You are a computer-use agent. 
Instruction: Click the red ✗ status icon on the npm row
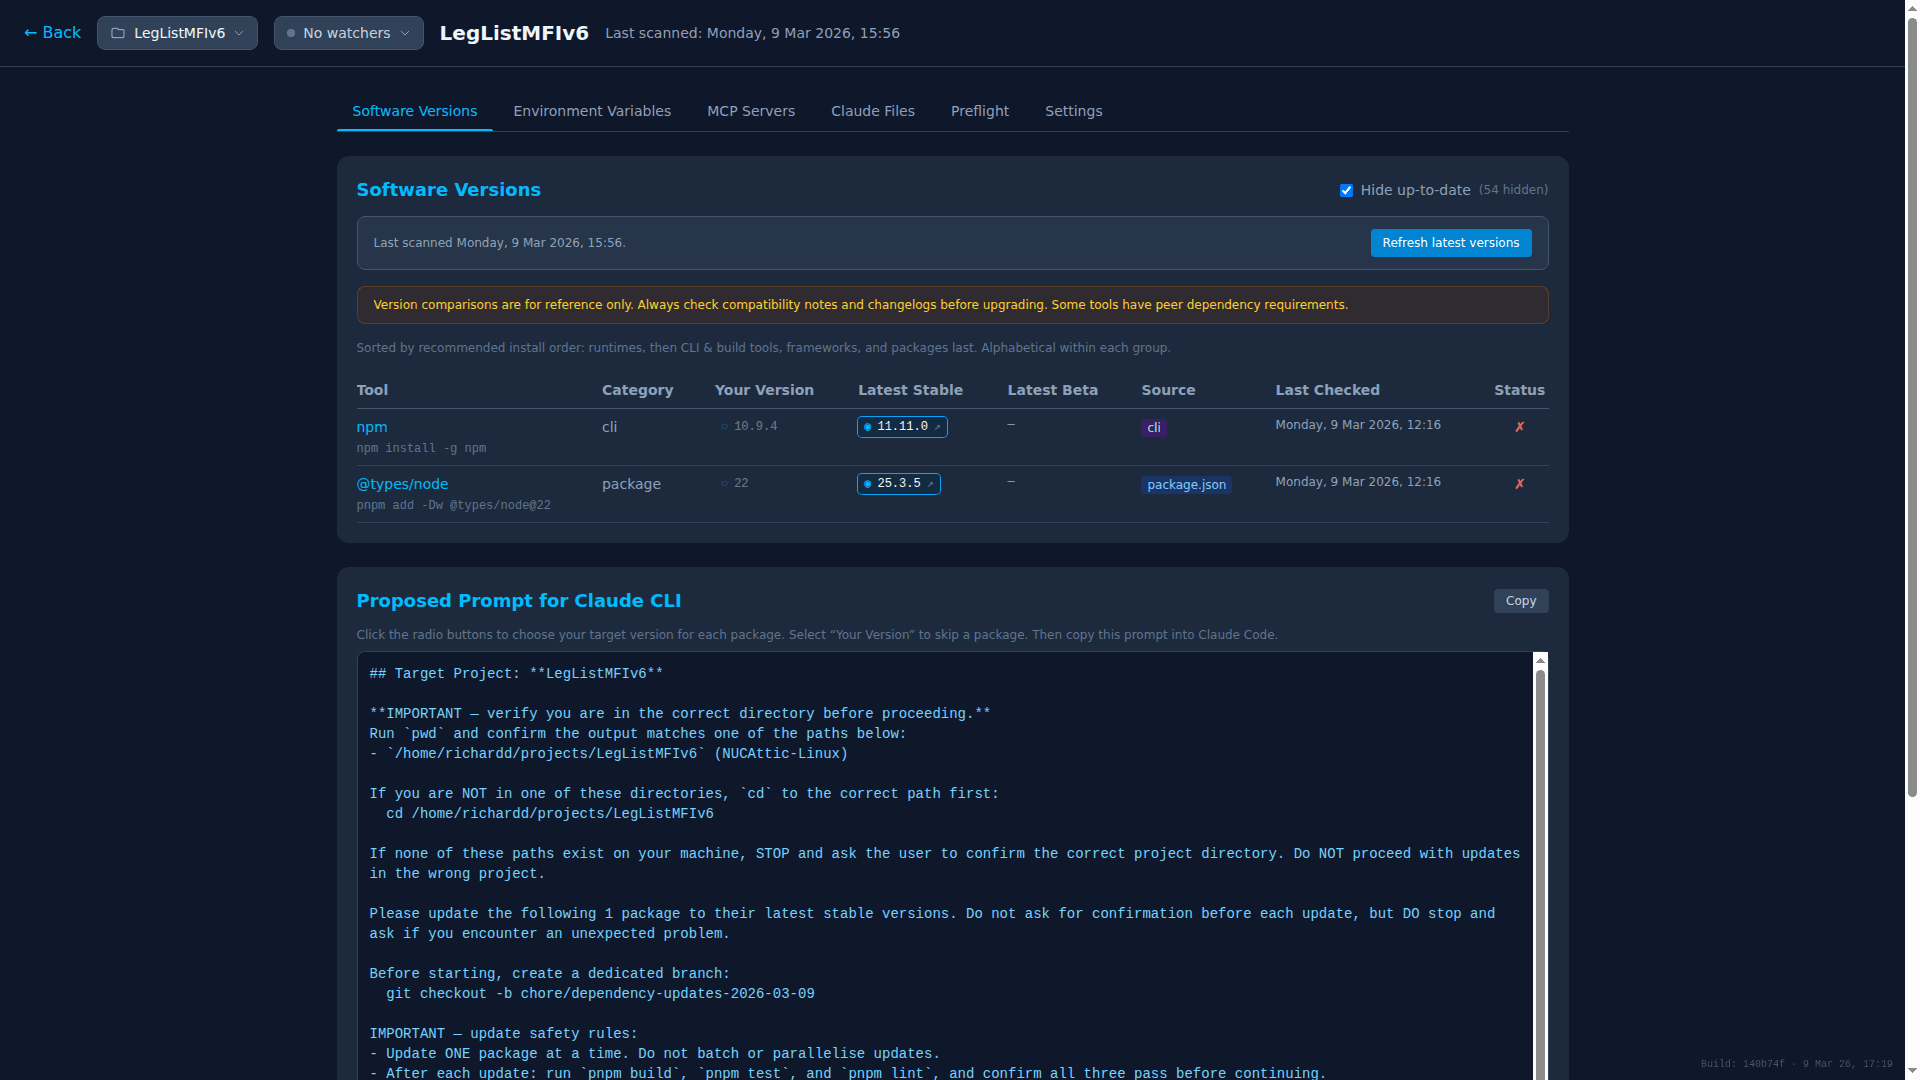[x=1520, y=426]
